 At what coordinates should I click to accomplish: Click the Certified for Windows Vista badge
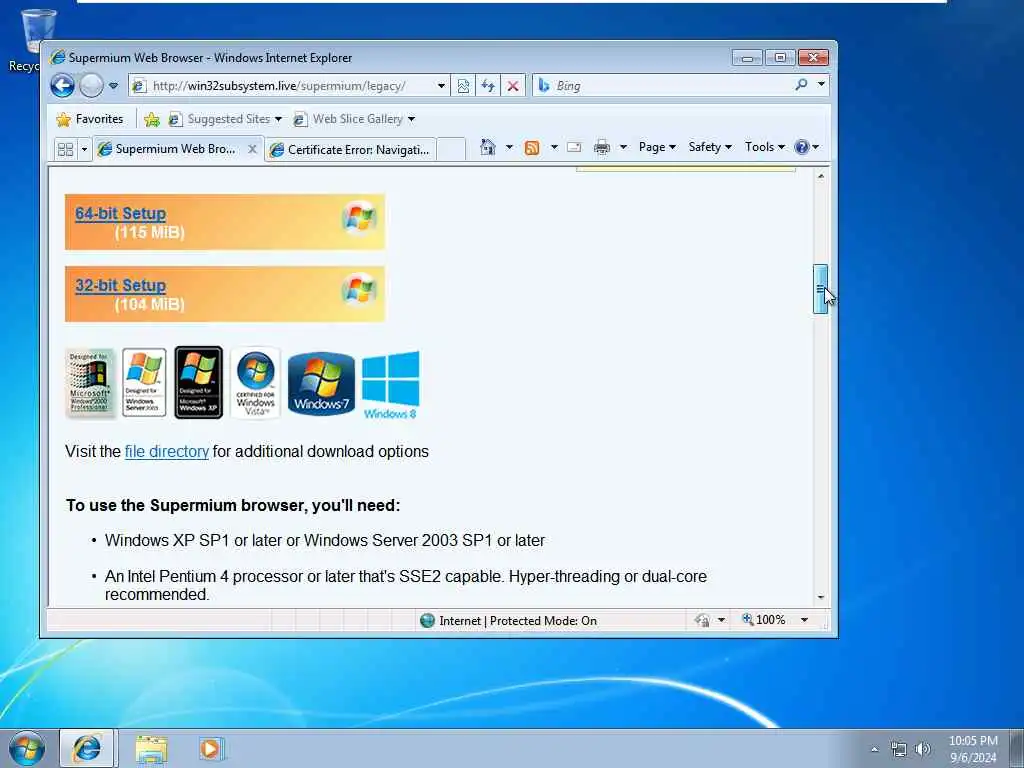tap(255, 383)
